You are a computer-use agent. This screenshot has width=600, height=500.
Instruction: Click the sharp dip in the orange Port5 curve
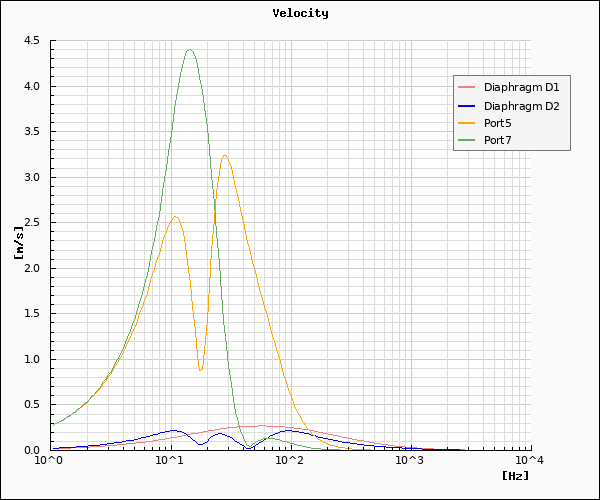(x=200, y=370)
